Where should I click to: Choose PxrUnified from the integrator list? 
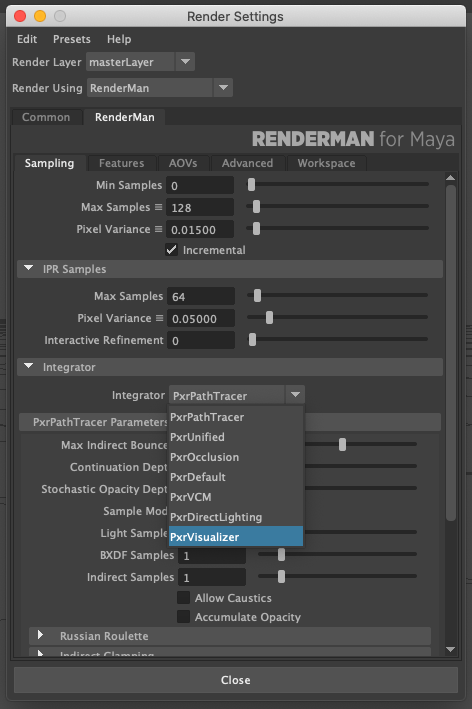tap(236, 437)
